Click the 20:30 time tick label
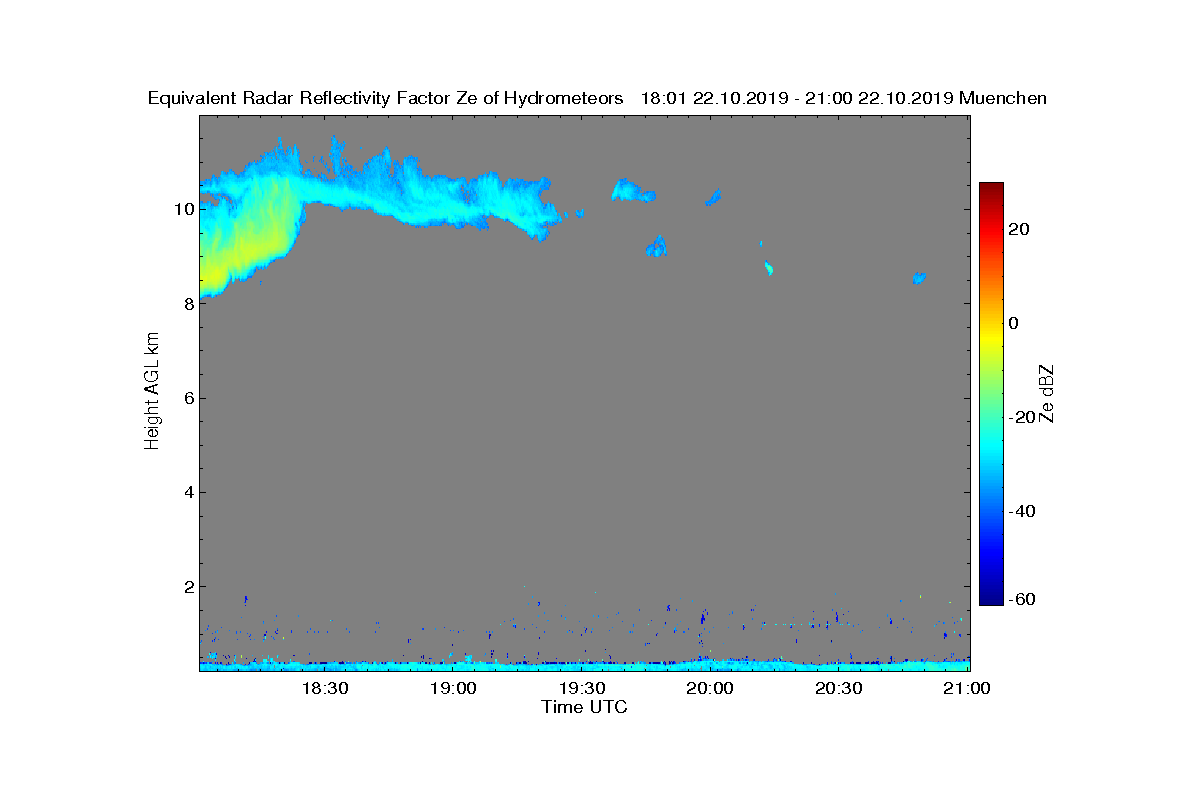Viewport: 1200px width, 800px height. coord(839,689)
